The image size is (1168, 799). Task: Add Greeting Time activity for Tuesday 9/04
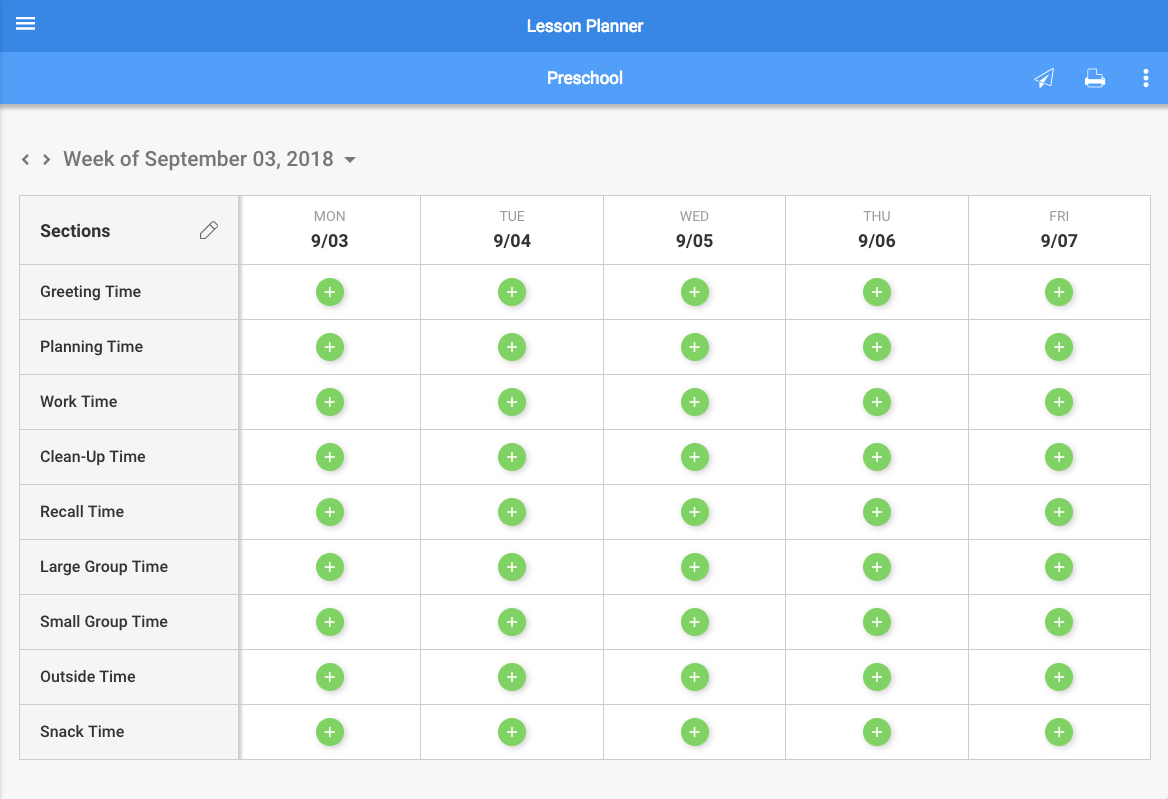click(512, 292)
